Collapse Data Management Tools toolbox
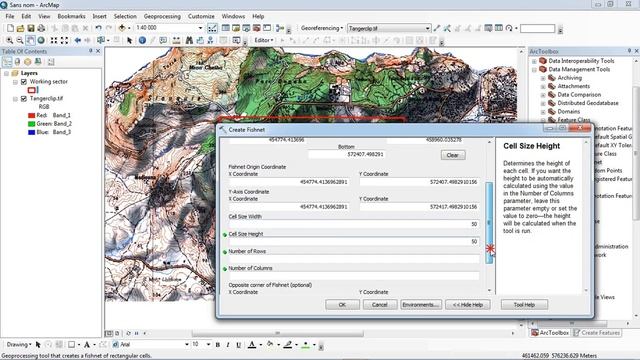The height and width of the screenshot is (360, 640). click(x=534, y=70)
